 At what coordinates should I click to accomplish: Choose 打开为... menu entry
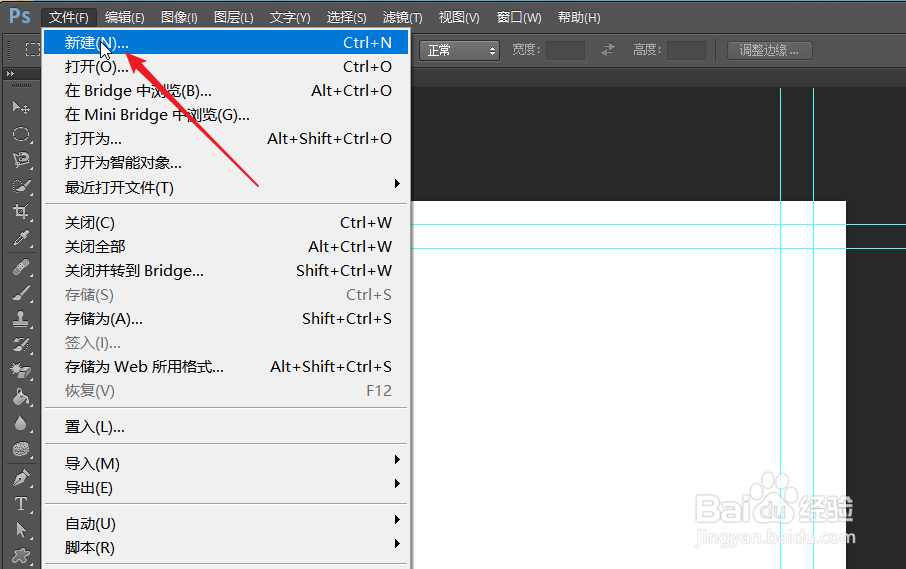(226, 139)
